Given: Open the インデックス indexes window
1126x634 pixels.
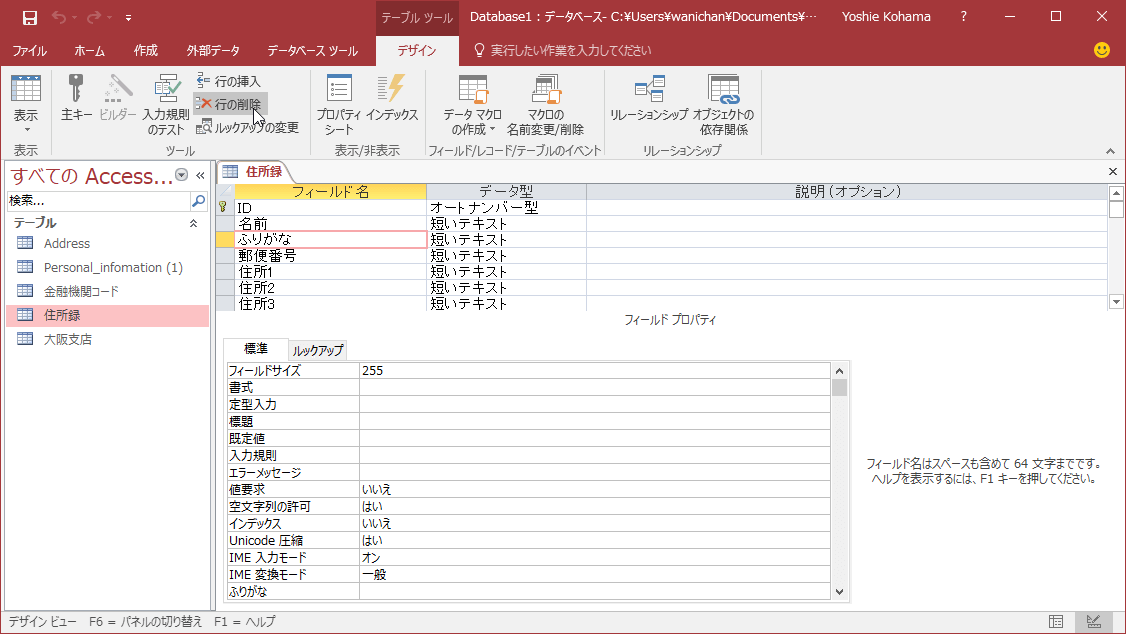Looking at the screenshot, I should tap(392, 98).
